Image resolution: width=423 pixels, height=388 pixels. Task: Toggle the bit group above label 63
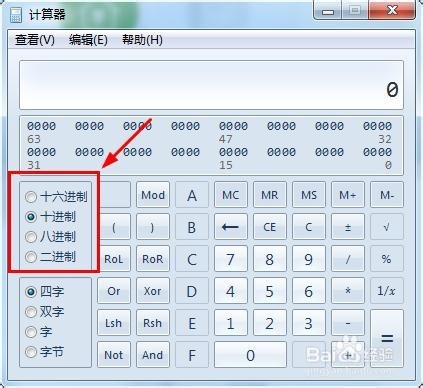click(x=41, y=126)
